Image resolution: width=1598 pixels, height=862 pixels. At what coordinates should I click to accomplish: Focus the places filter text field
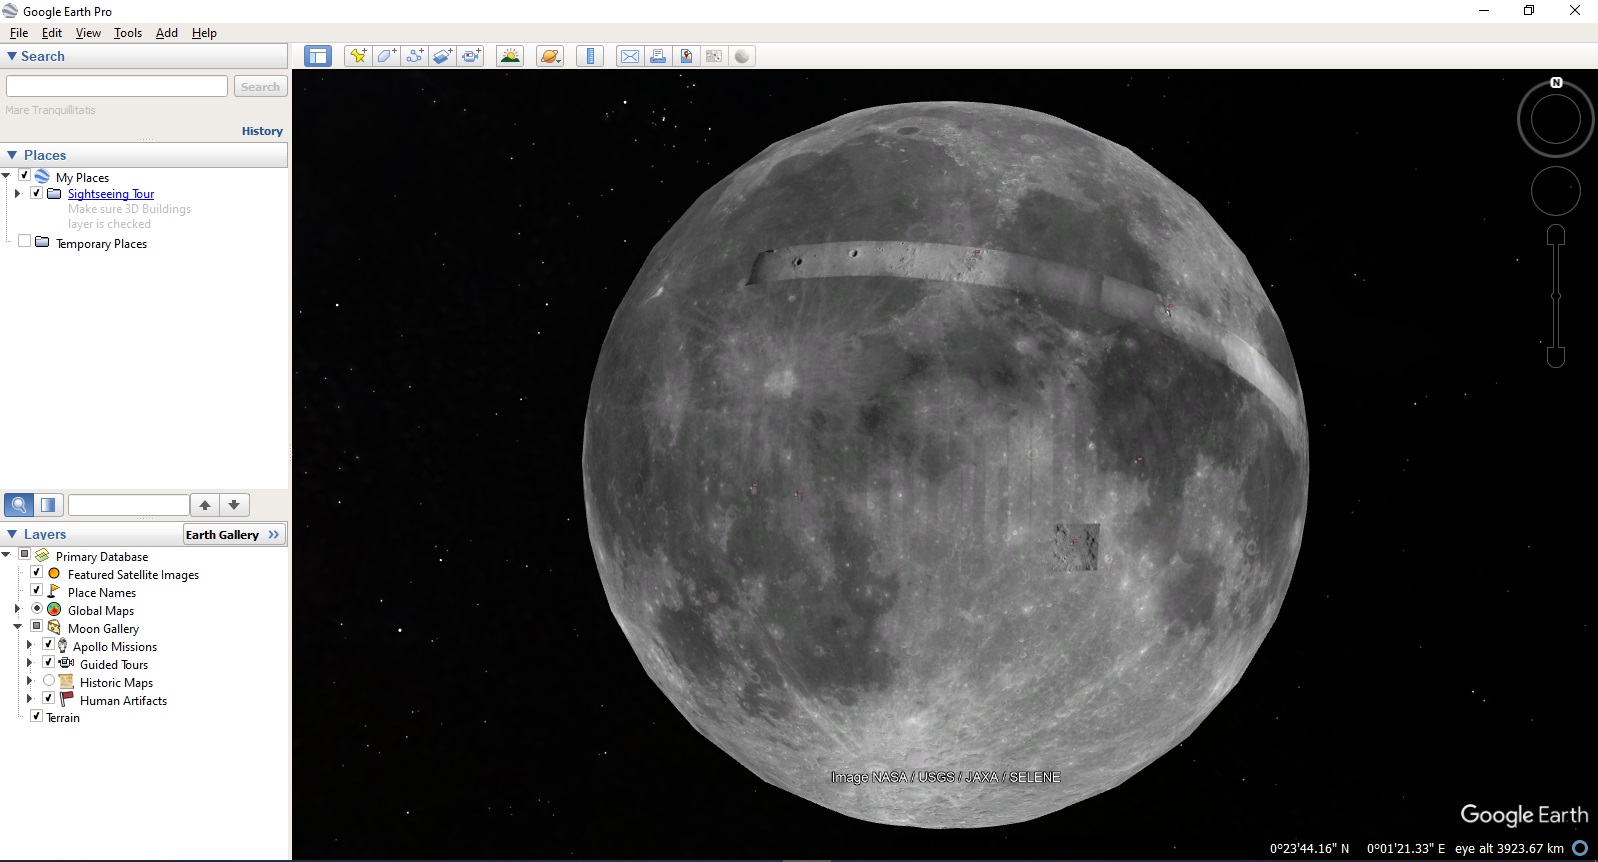[128, 505]
